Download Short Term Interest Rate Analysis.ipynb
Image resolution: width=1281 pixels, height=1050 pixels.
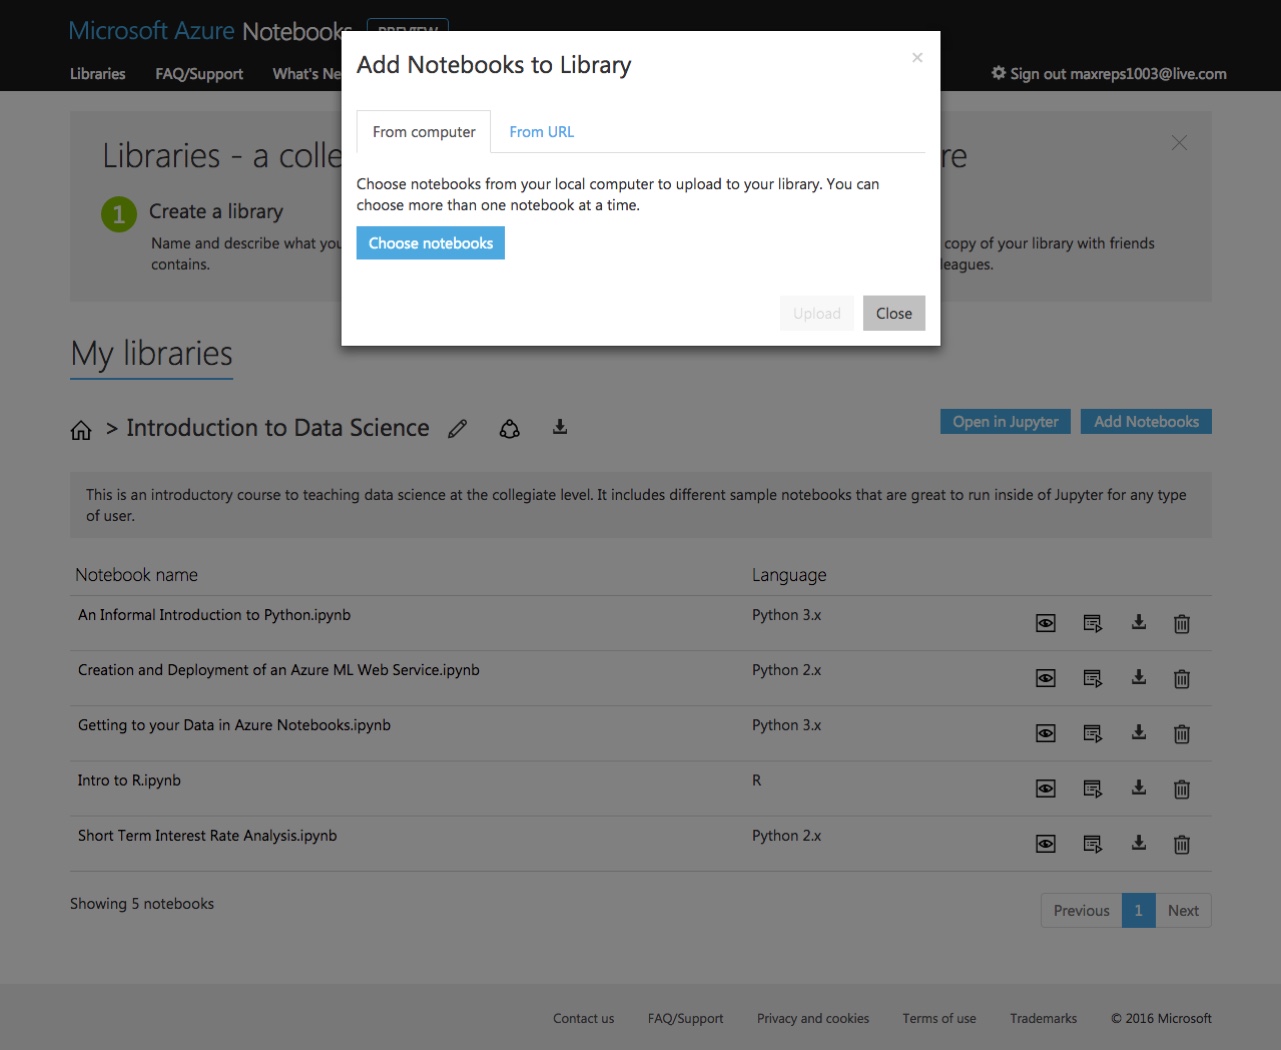click(x=1138, y=842)
